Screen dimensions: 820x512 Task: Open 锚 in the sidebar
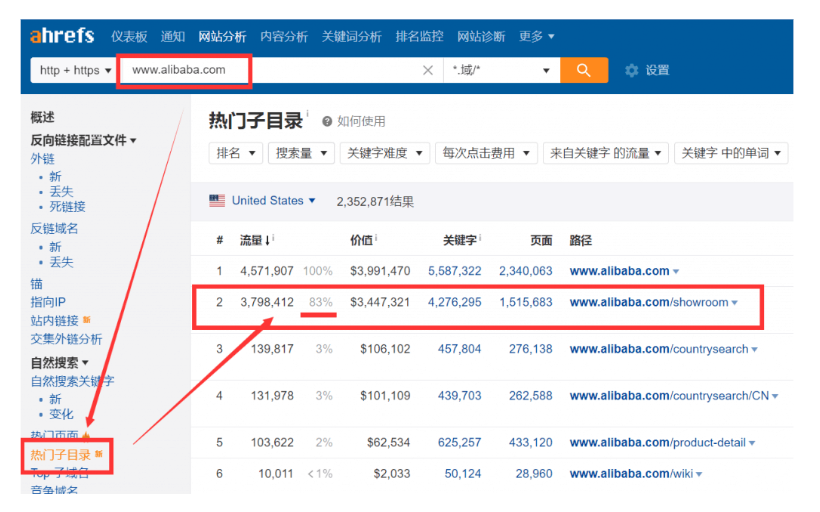[x=37, y=284]
